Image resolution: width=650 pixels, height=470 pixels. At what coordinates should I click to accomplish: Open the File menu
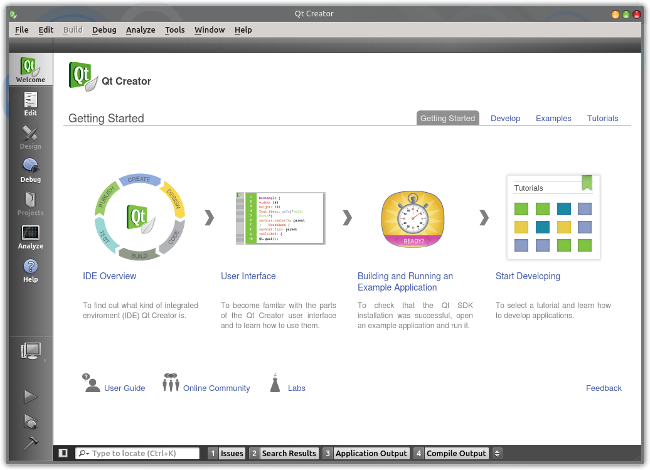pyautogui.click(x=22, y=30)
